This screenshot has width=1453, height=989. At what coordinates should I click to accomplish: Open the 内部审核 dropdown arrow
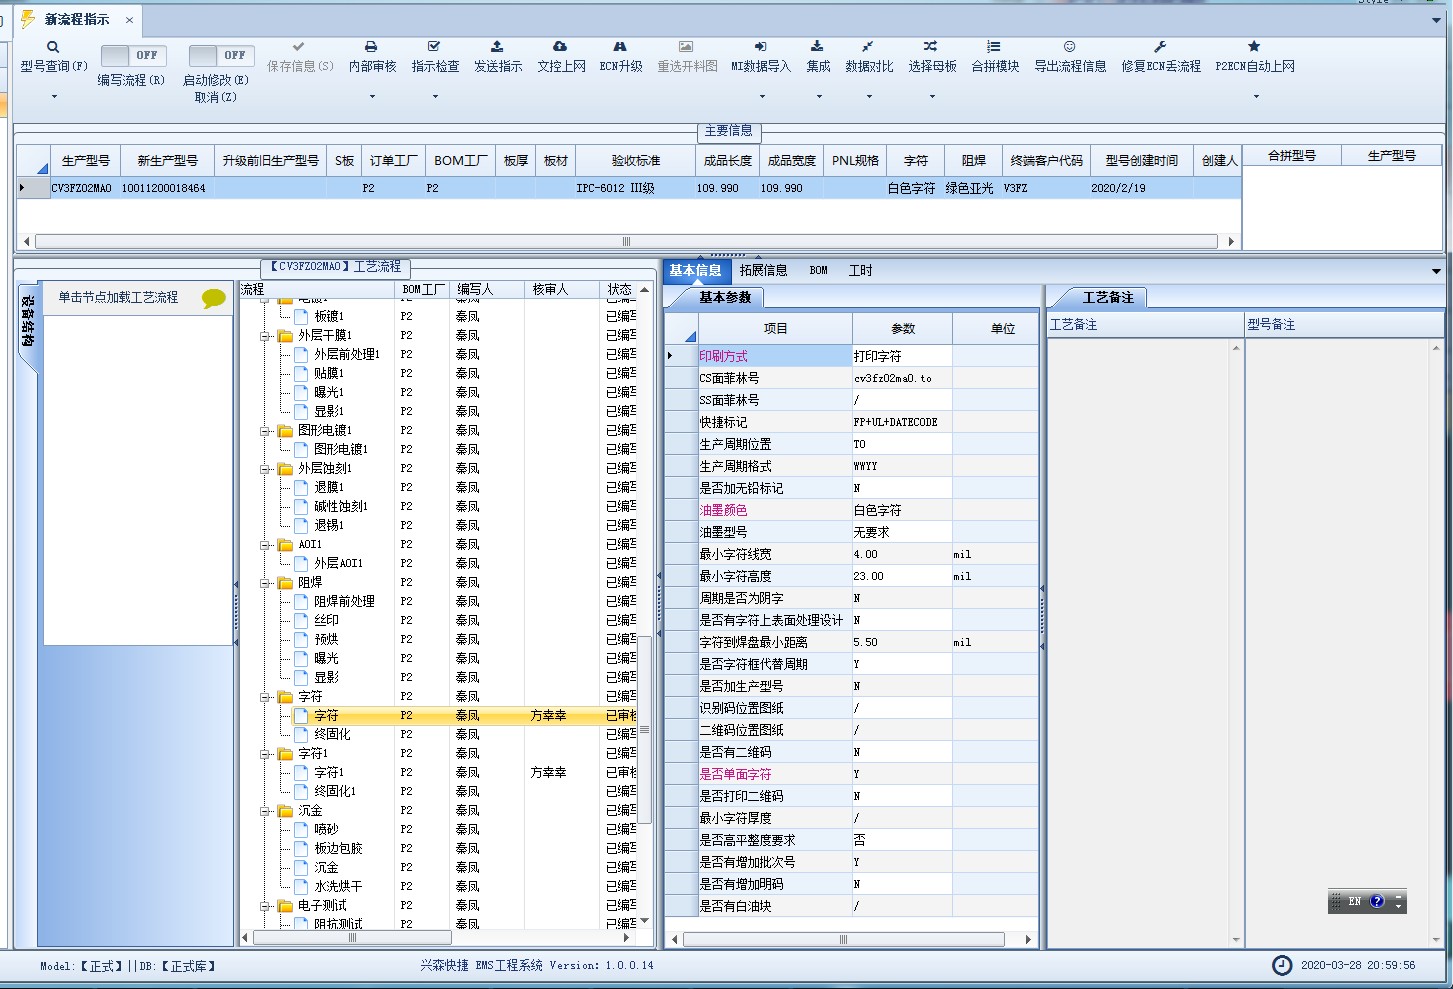click(x=372, y=97)
